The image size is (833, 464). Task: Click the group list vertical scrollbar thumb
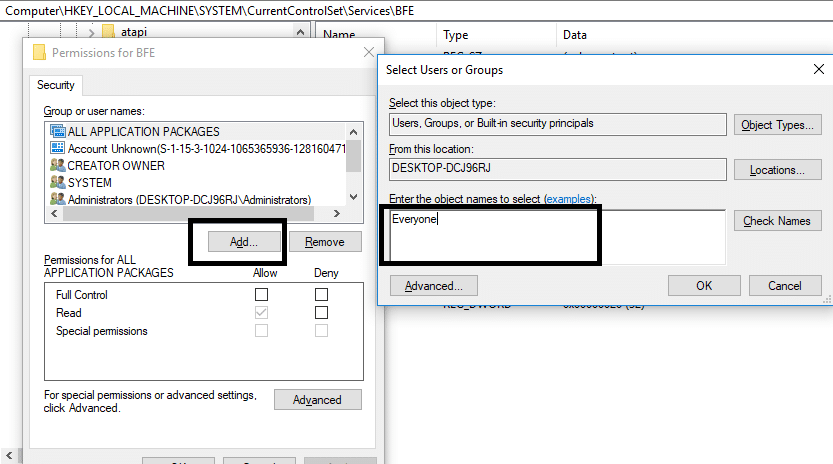tap(353, 156)
